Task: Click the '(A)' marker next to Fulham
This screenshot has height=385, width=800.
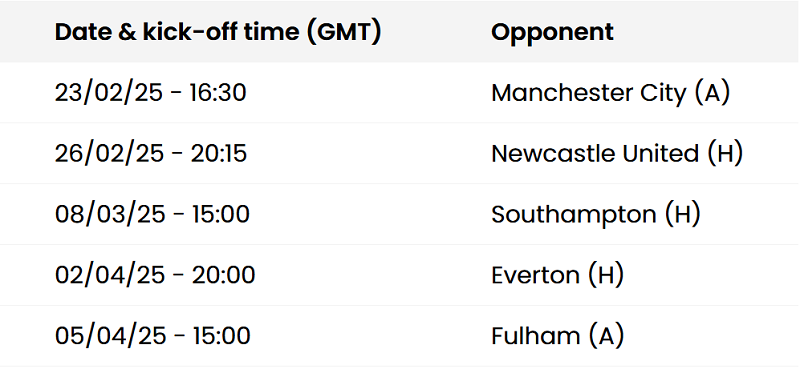Action: [606, 336]
